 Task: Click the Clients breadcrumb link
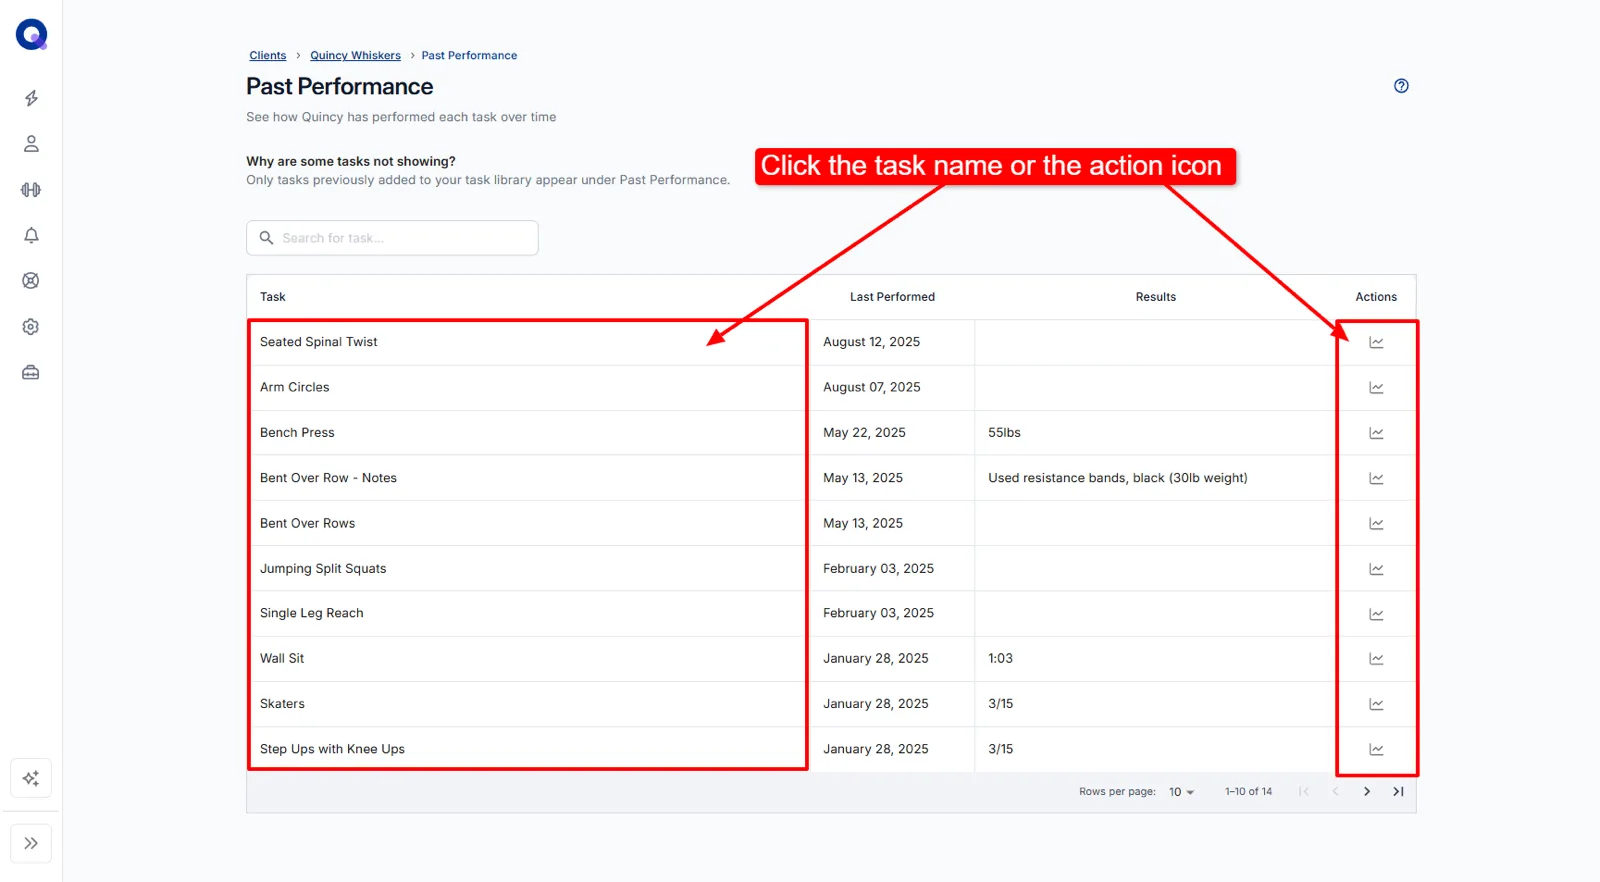(x=268, y=55)
